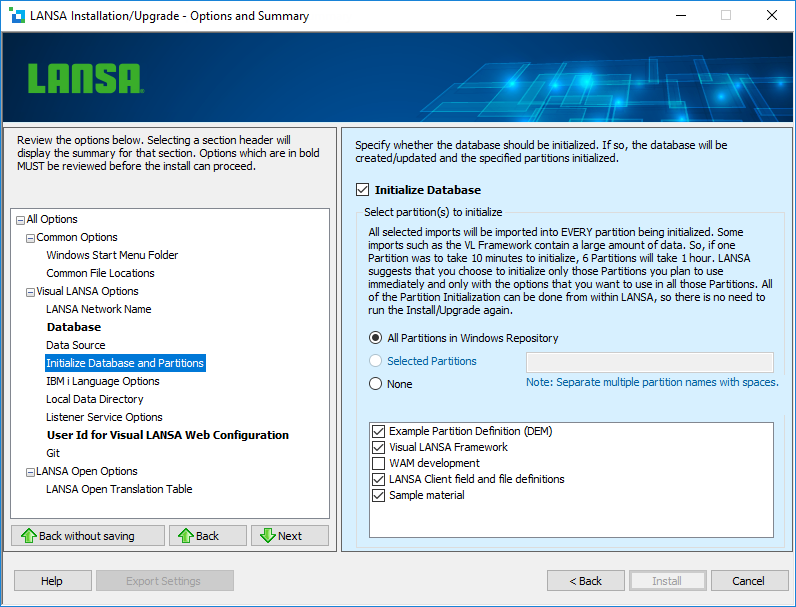
Task: Uncheck the Initialize Database checkbox
Action: coord(362,190)
